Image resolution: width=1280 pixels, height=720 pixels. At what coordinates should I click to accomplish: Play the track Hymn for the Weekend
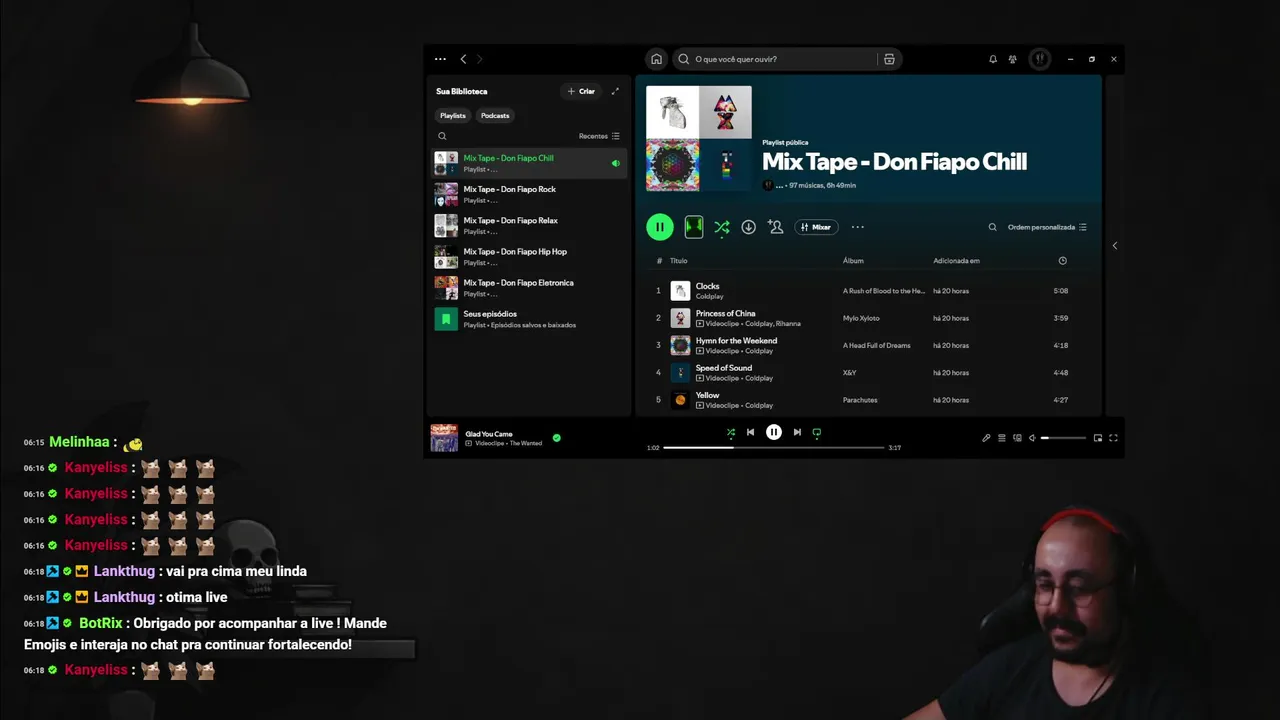[870, 345]
